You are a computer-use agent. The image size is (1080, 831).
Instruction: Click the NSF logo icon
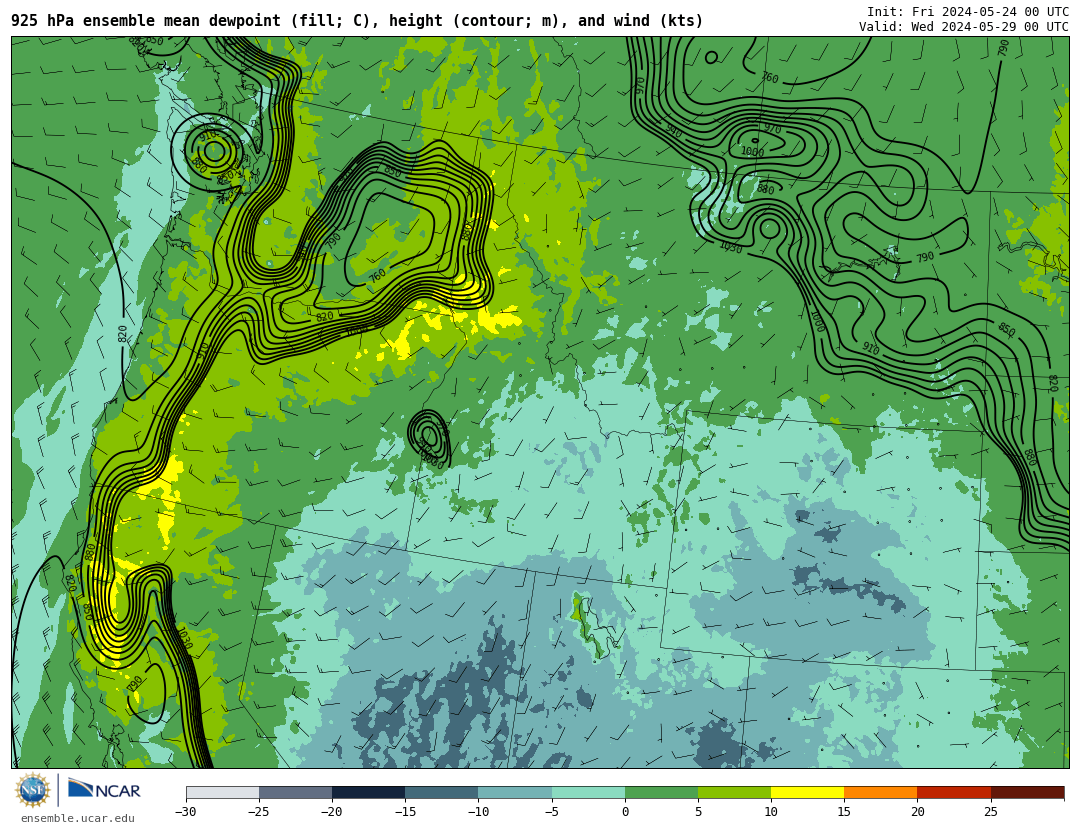click(x=33, y=790)
